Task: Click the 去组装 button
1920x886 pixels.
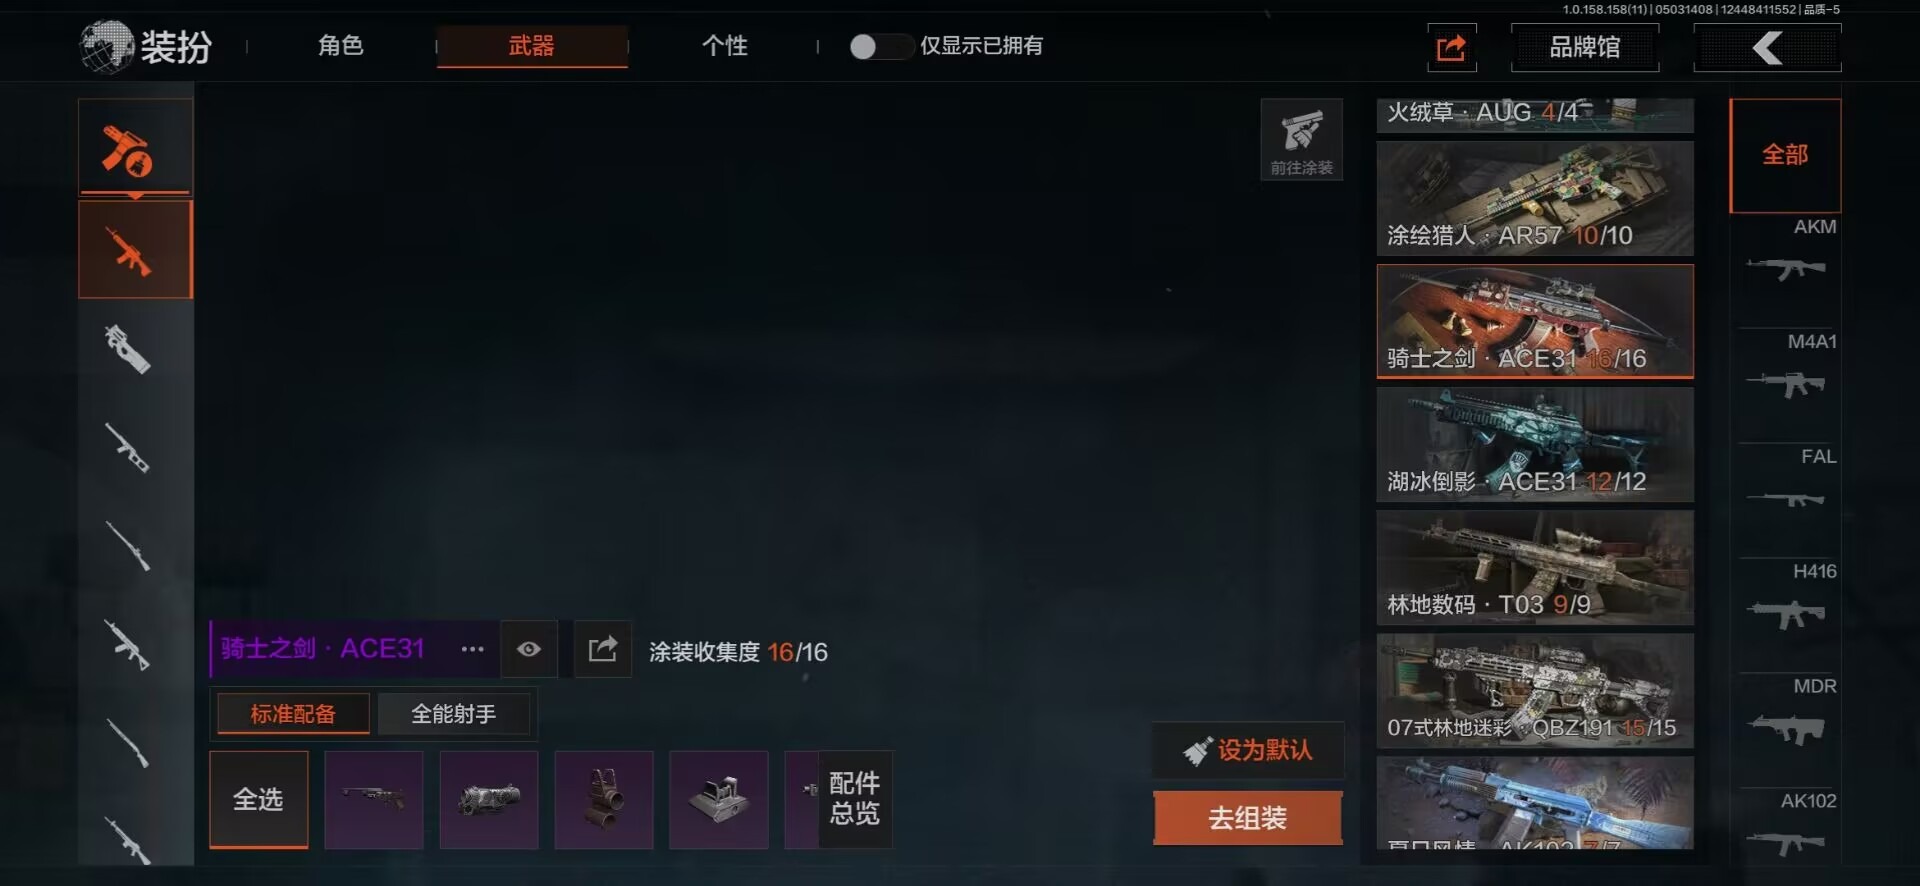Action: coord(1247,818)
